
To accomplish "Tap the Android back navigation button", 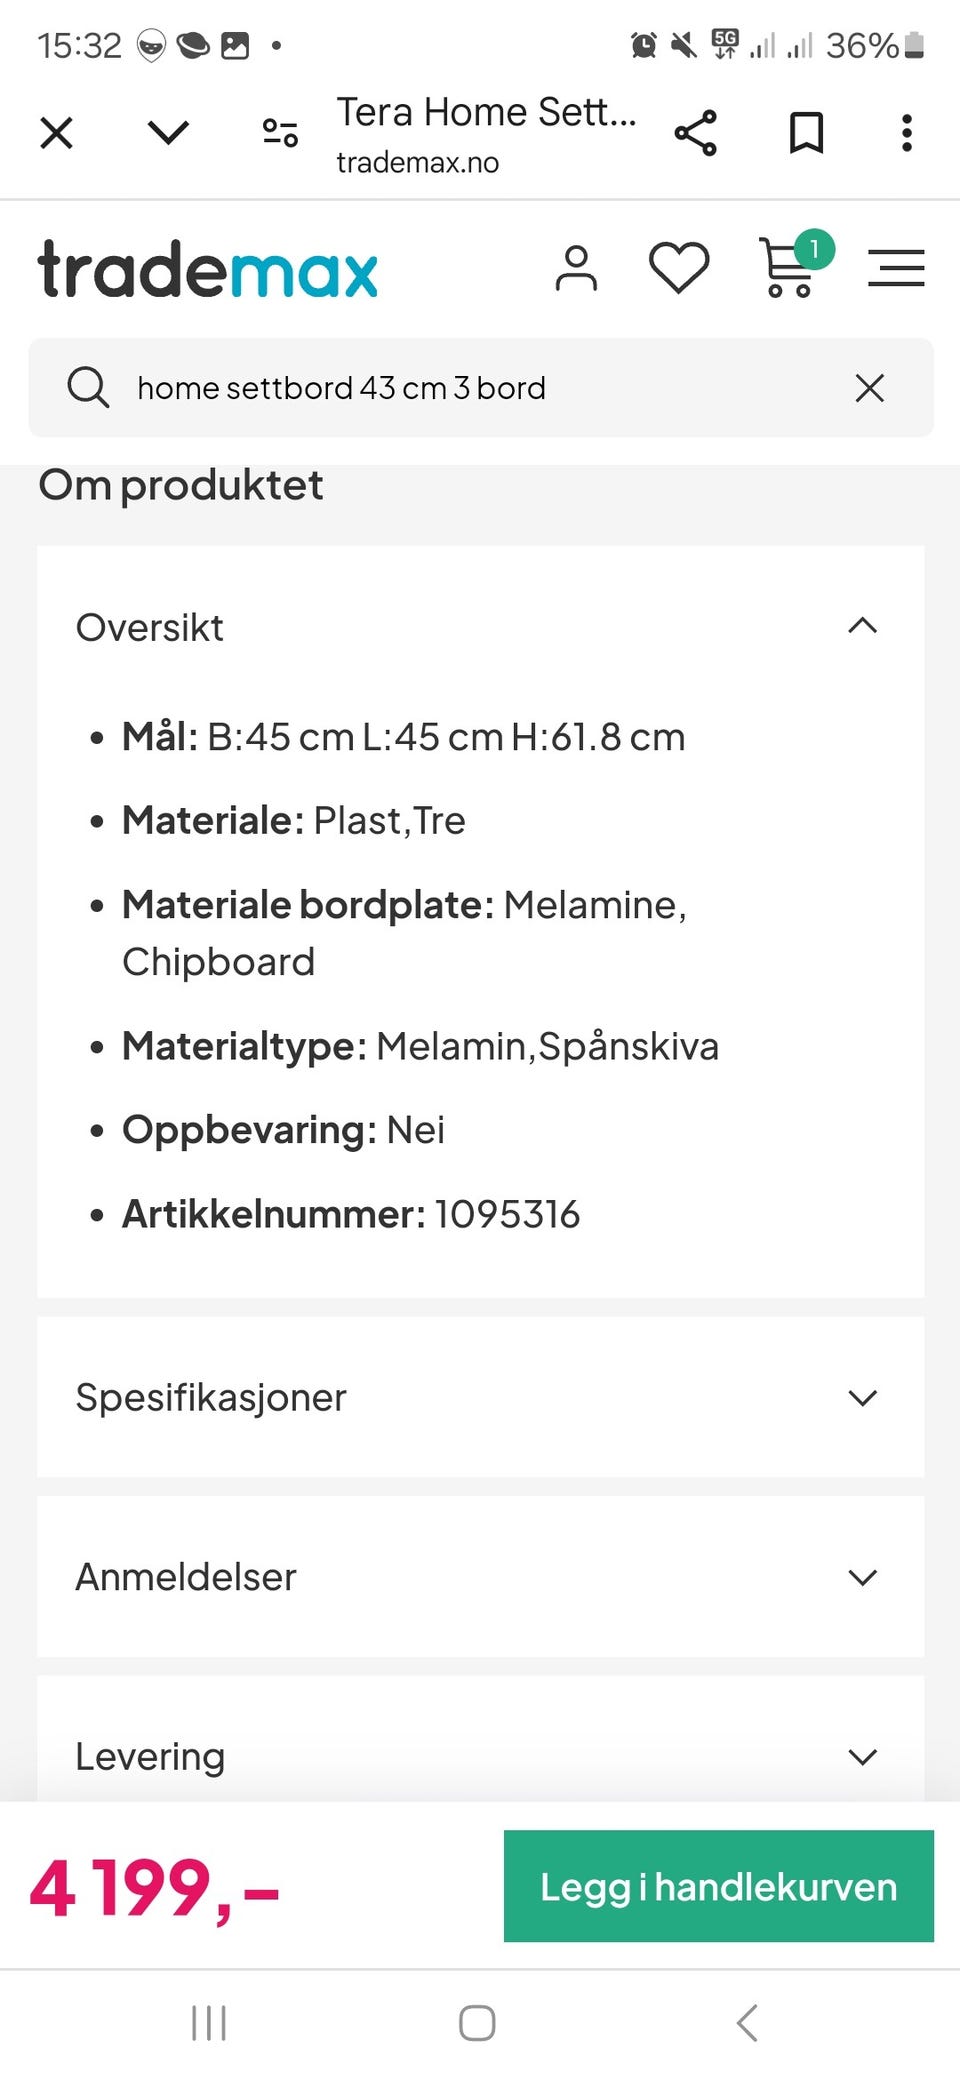I will click(747, 2022).
